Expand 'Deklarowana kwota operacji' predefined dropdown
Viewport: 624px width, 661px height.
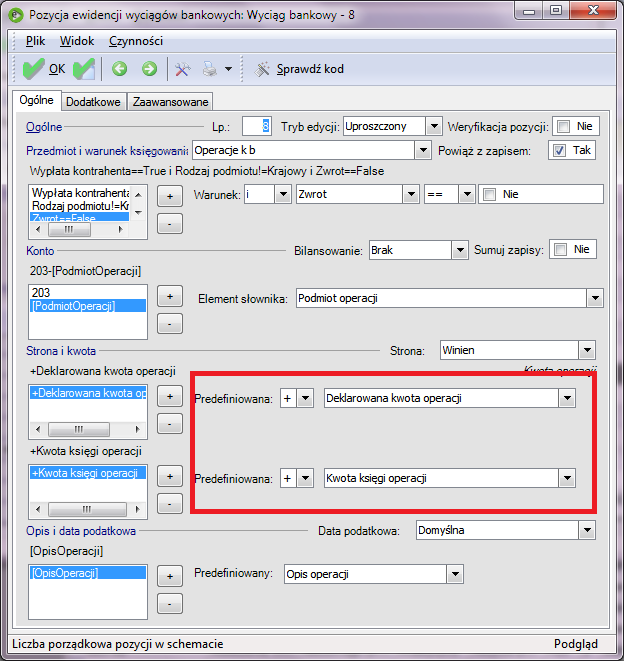[567, 398]
